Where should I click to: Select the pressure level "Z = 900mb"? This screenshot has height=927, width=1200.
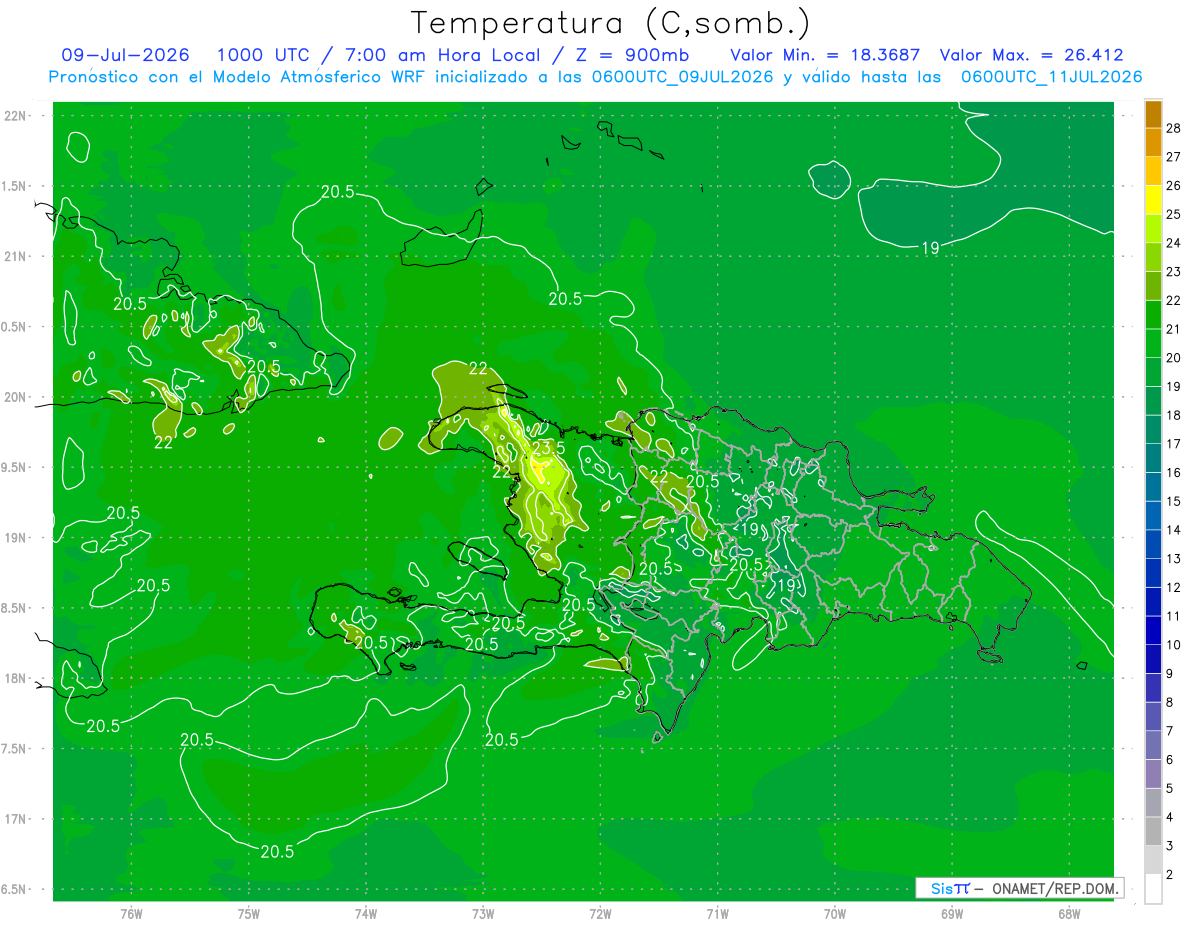pyautogui.click(x=633, y=55)
